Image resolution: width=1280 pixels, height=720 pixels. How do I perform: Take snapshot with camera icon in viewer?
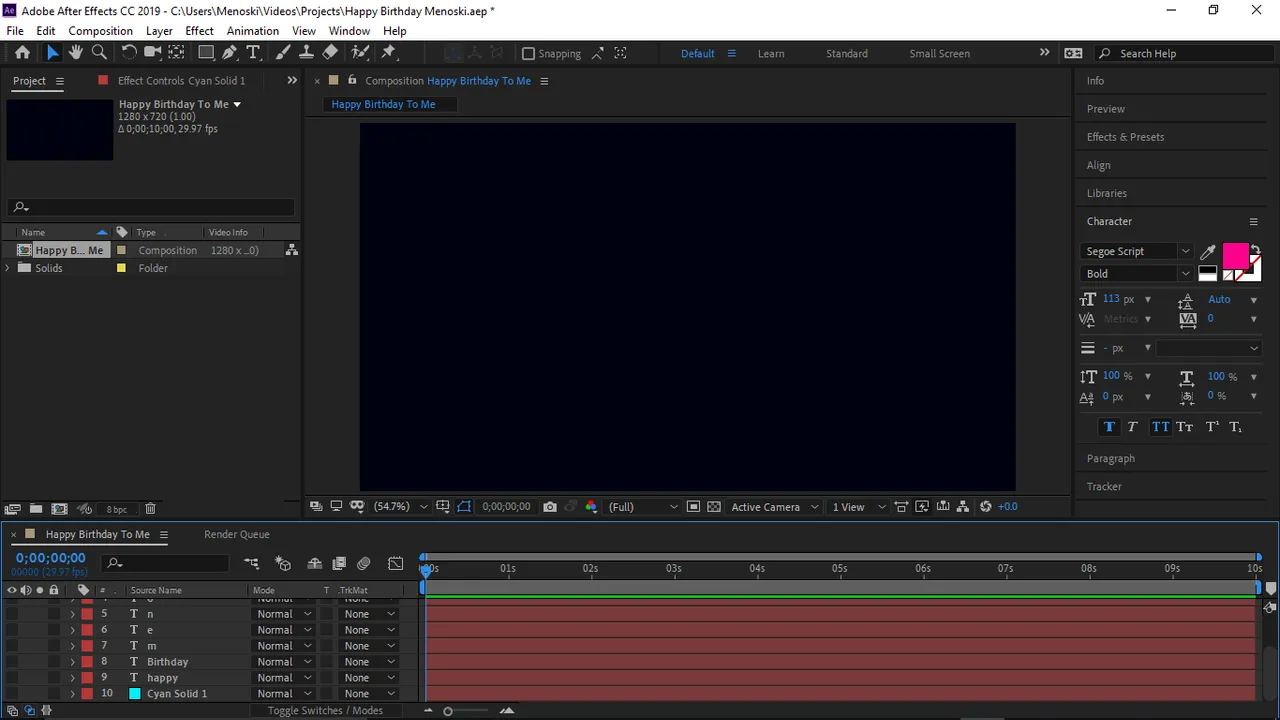pos(550,507)
